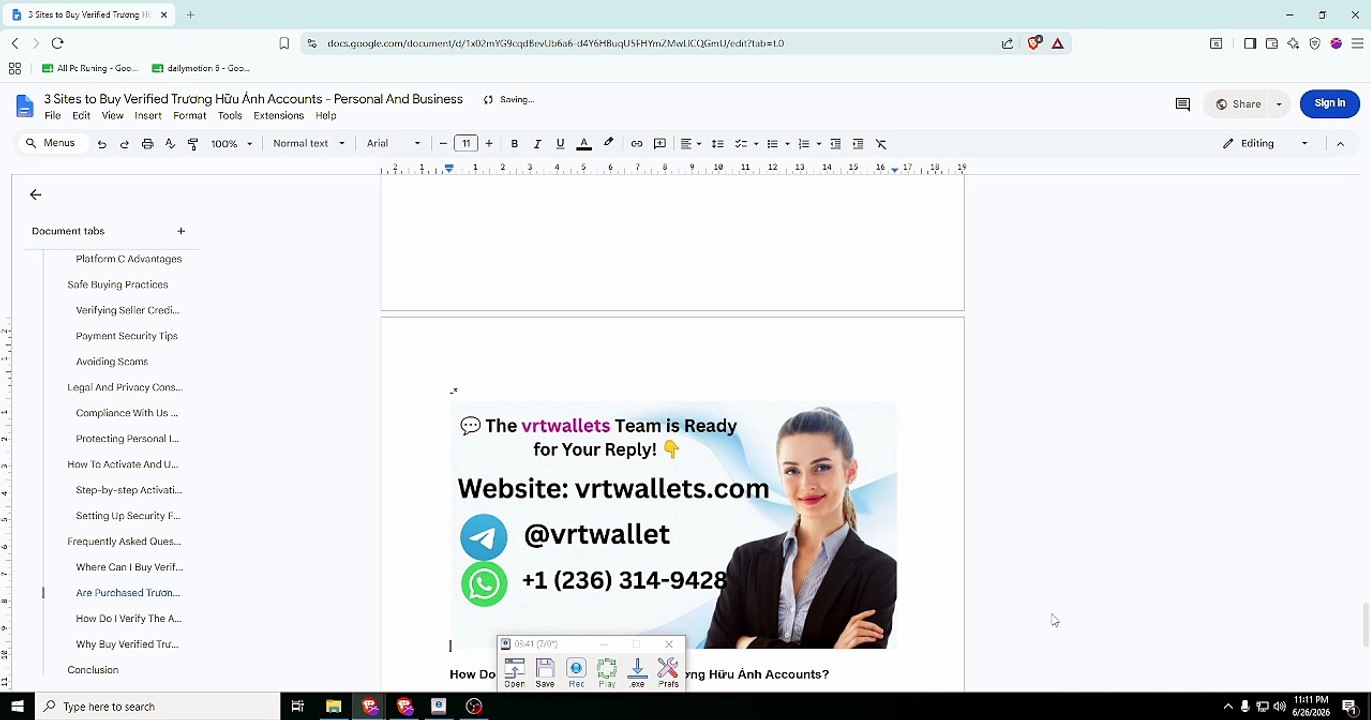Close the document outline with back arrow
Image resolution: width=1371 pixels, height=720 pixels.
[36, 195]
